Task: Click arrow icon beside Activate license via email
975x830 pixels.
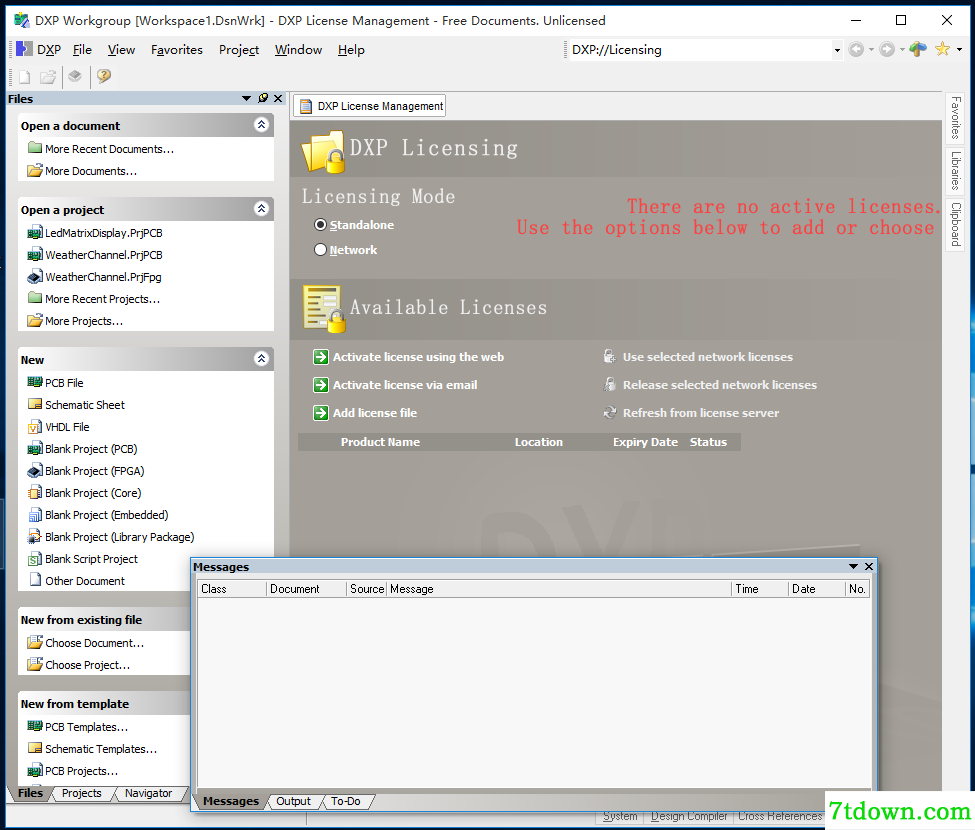Action: (x=320, y=385)
